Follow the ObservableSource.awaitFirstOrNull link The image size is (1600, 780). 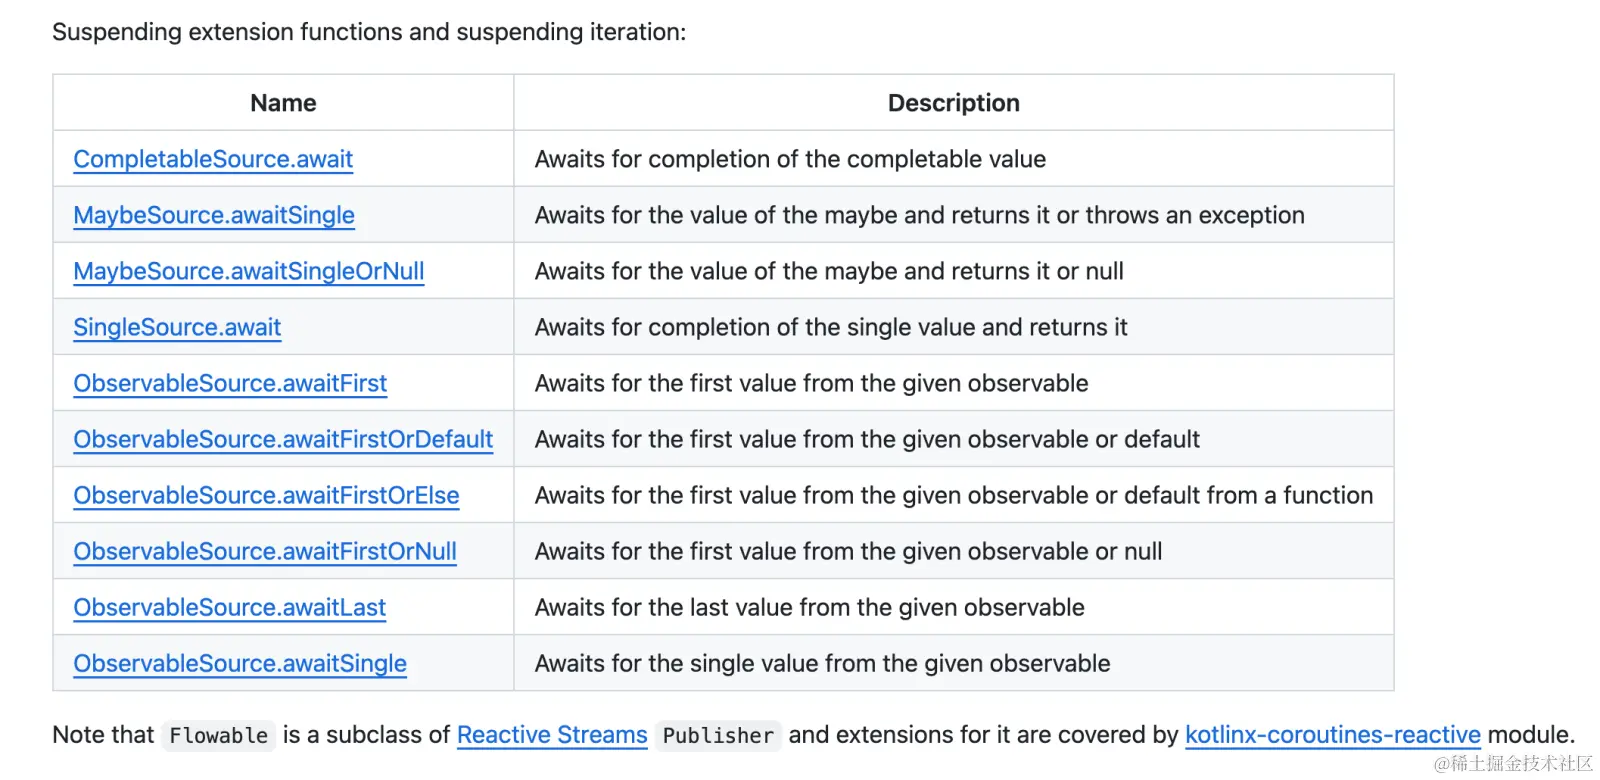pyautogui.click(x=265, y=551)
